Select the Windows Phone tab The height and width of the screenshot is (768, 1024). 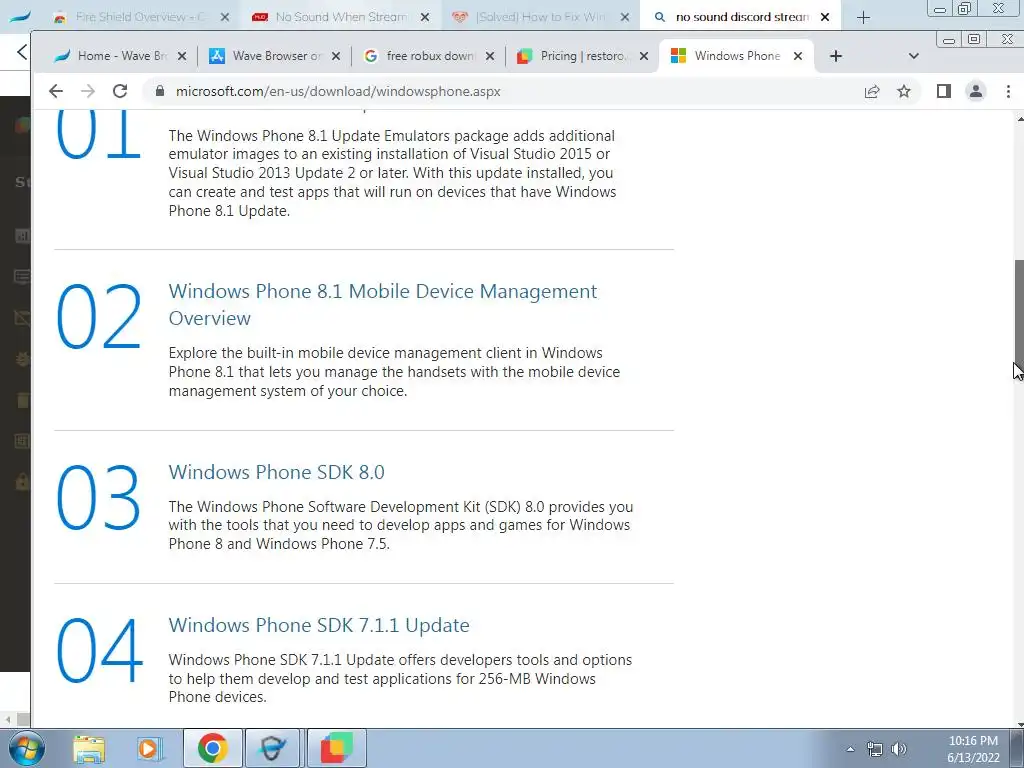pos(728,56)
